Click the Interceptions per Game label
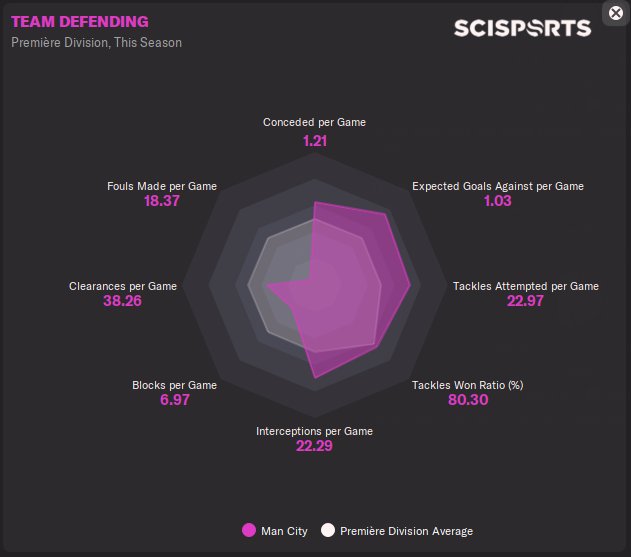631x557 pixels. 314,431
